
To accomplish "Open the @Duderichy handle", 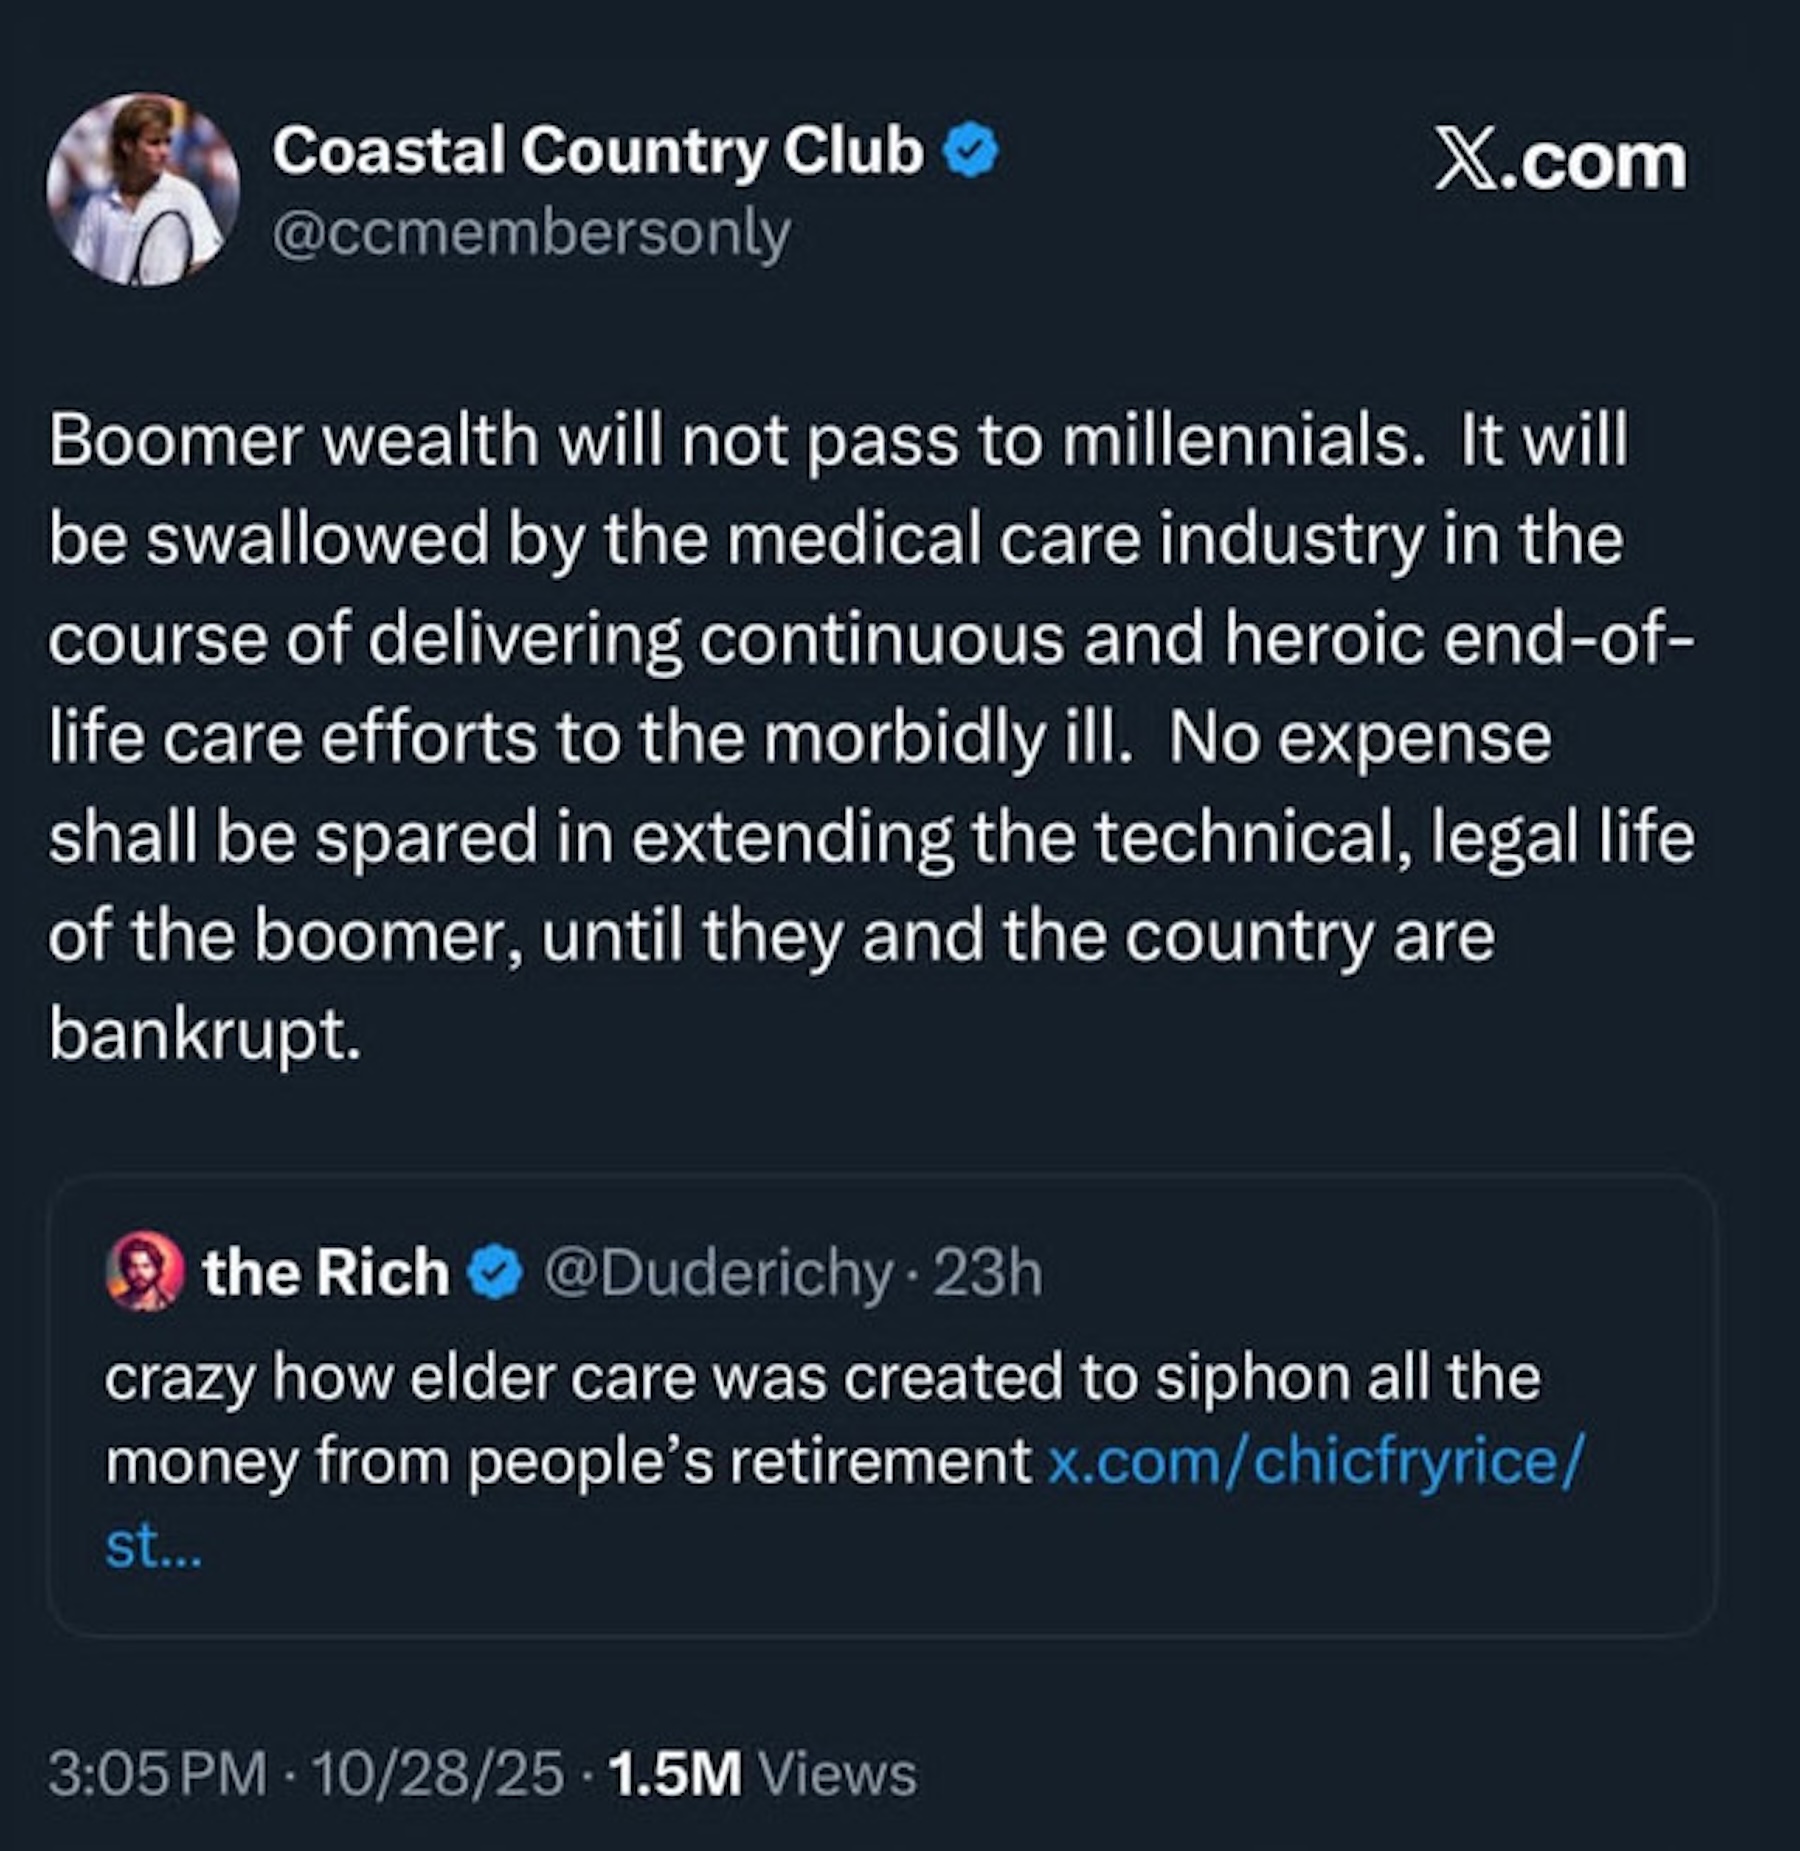I will 717,1273.
